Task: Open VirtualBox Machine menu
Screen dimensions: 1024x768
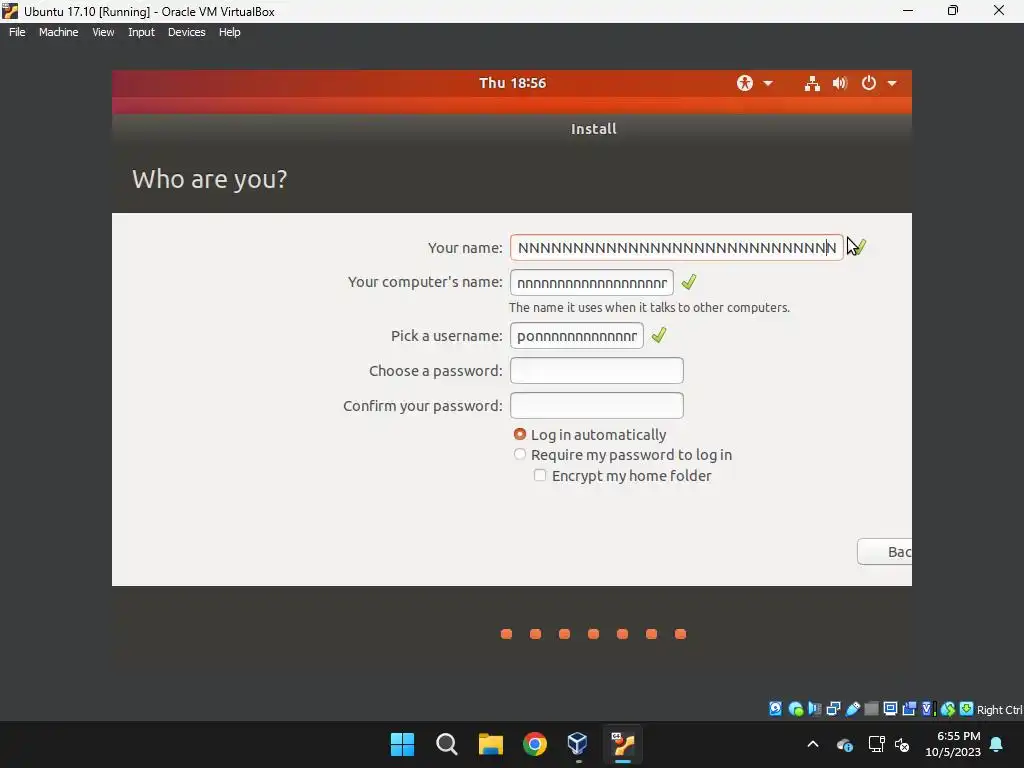Action: coord(59,32)
